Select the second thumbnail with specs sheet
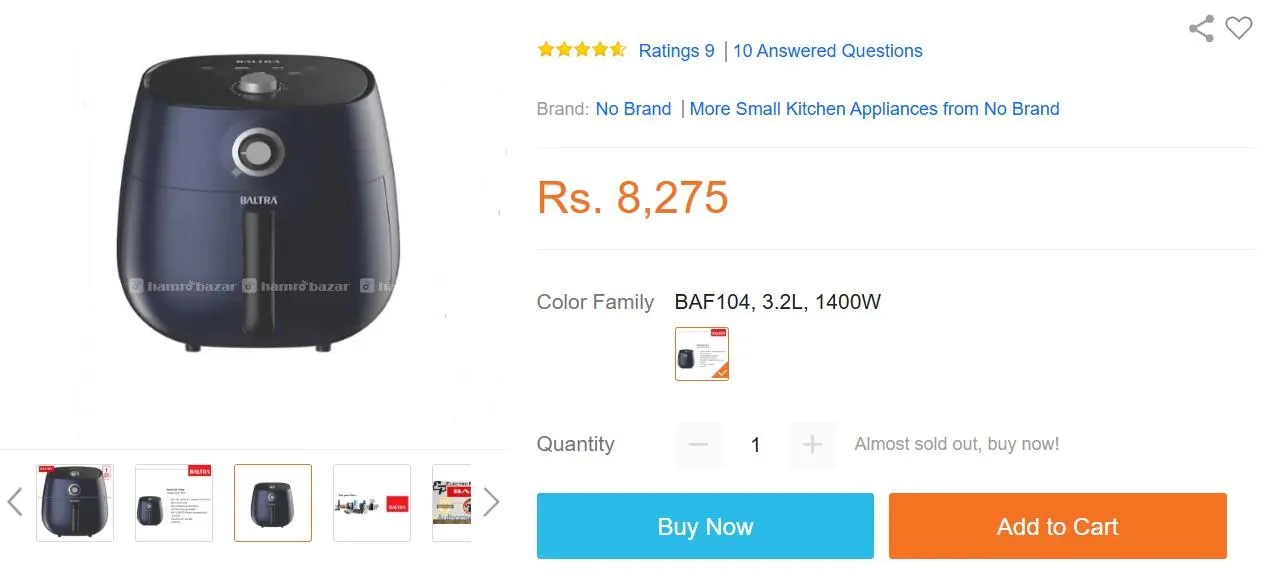 pyautogui.click(x=174, y=503)
